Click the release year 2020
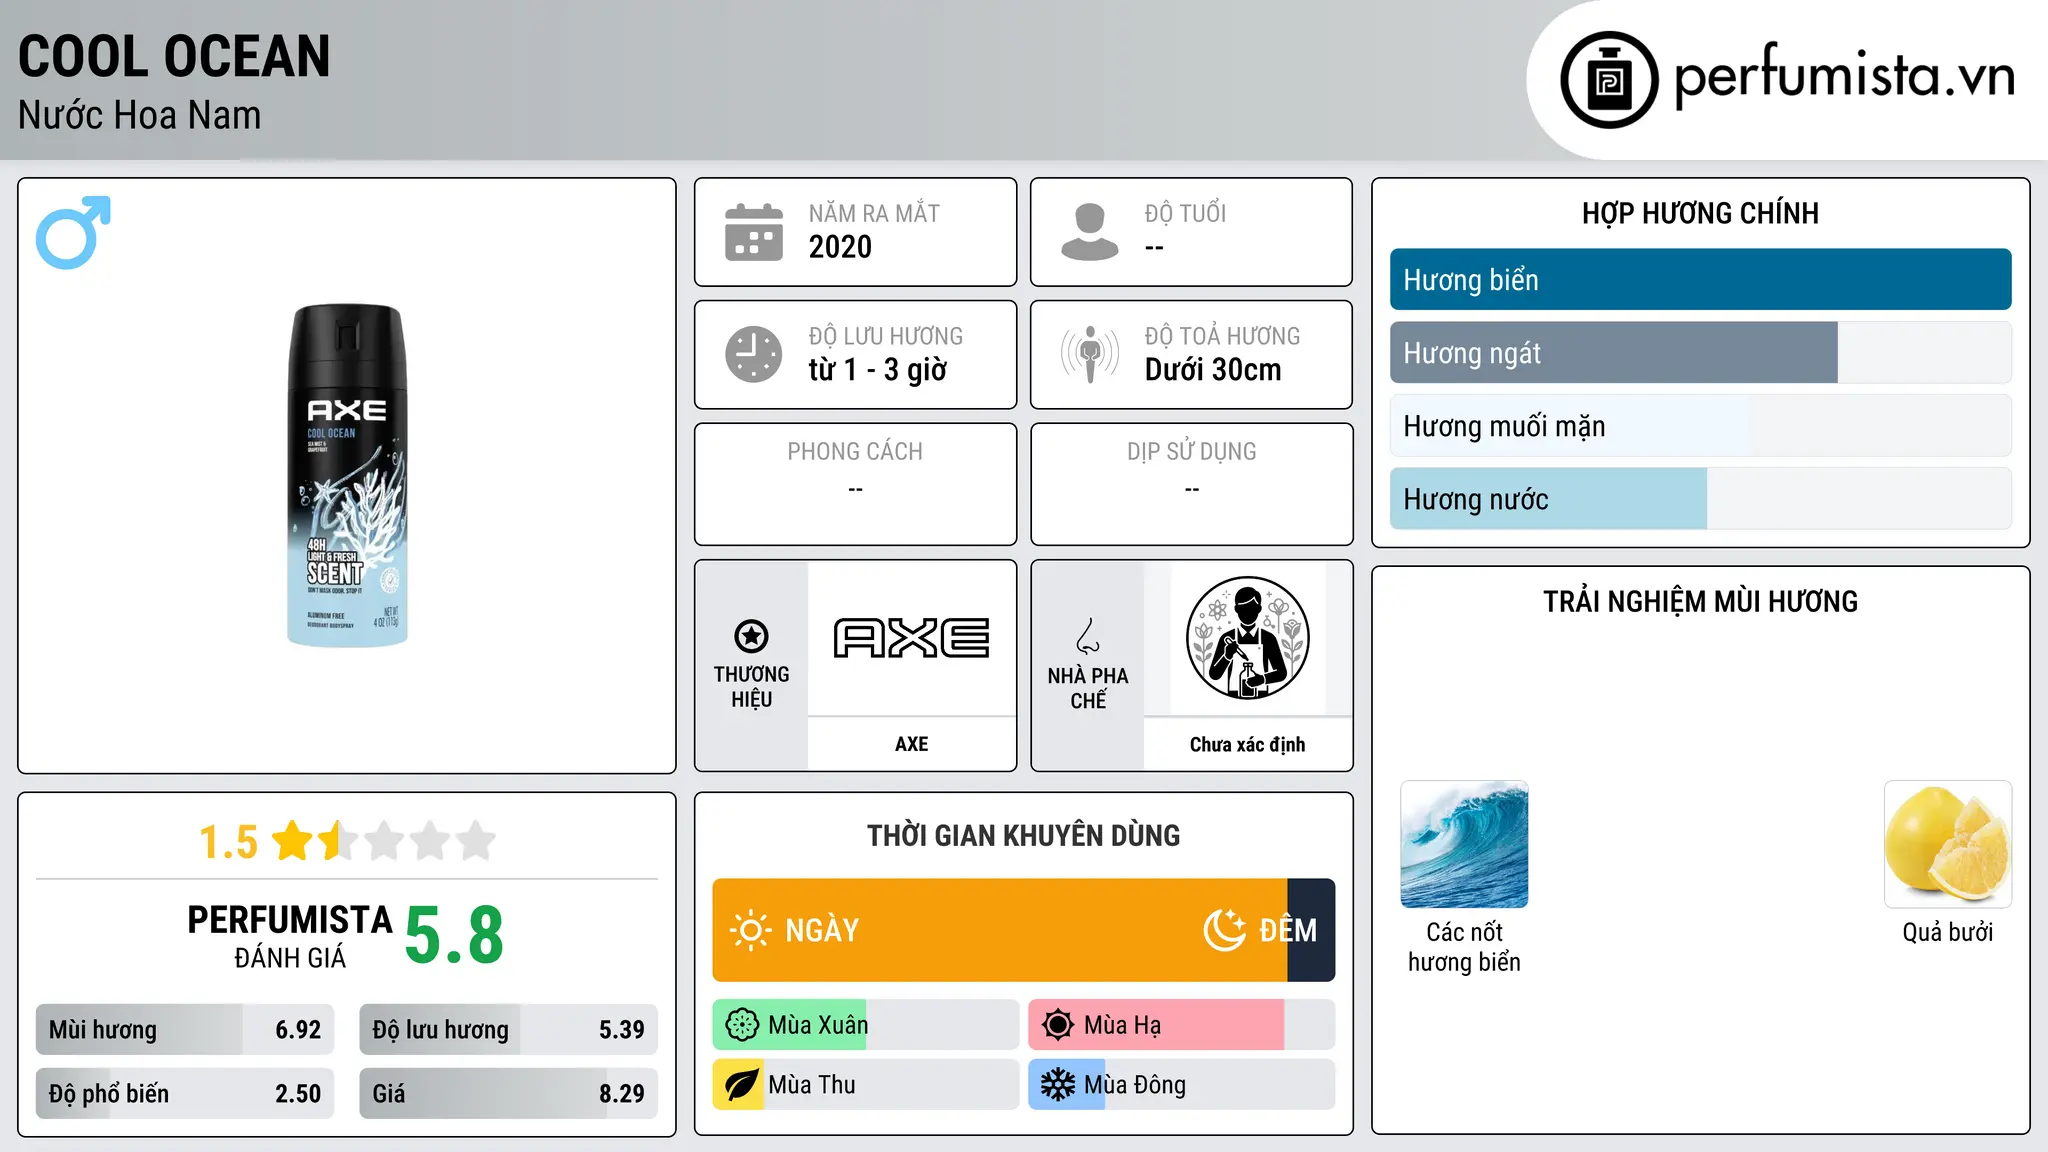The image size is (2048, 1152). 840,247
